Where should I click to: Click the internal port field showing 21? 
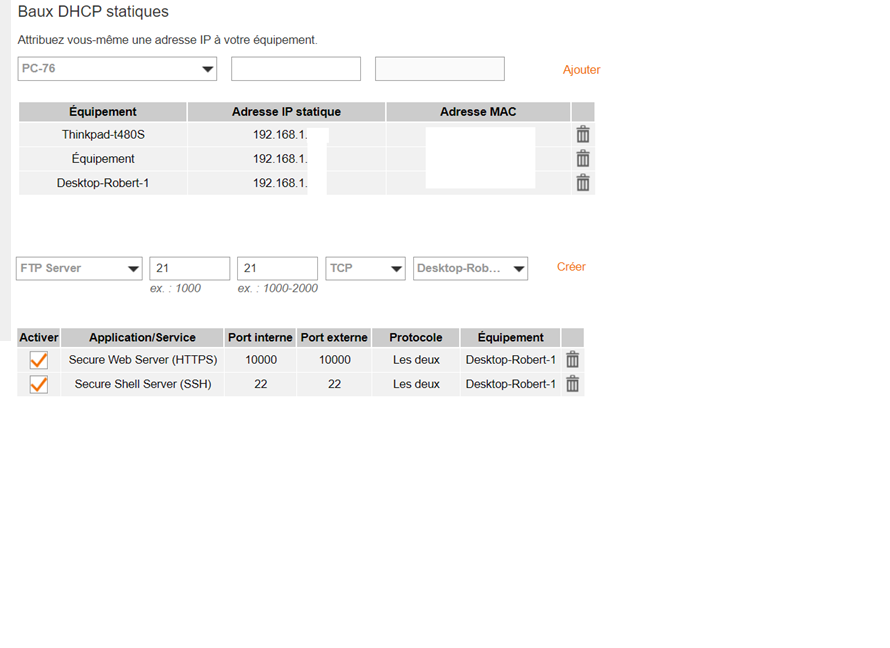pos(189,268)
